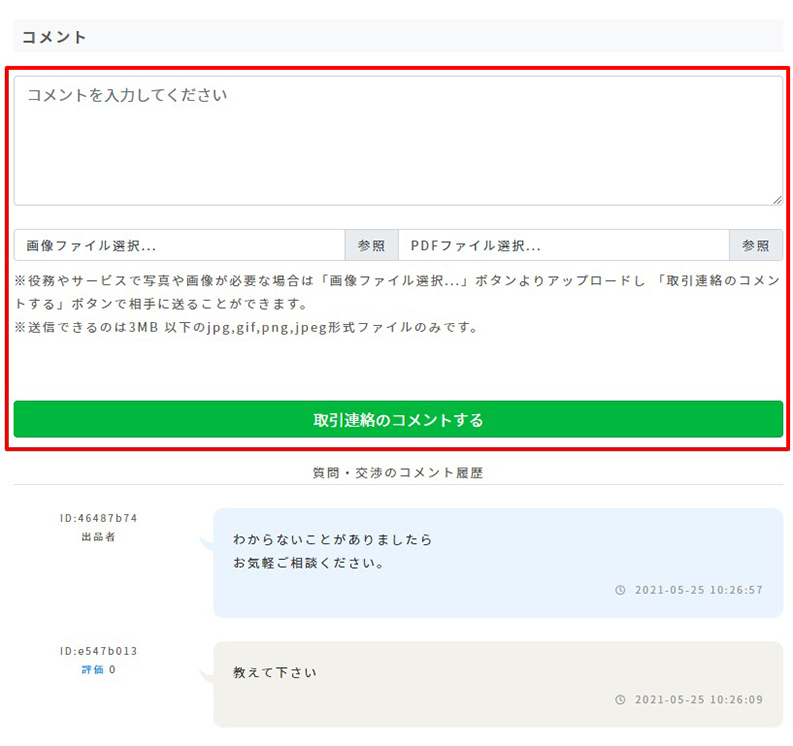793x746 pixels.
Task: Click timestamp 2021-05-25 10:26:09
Action: [699, 699]
